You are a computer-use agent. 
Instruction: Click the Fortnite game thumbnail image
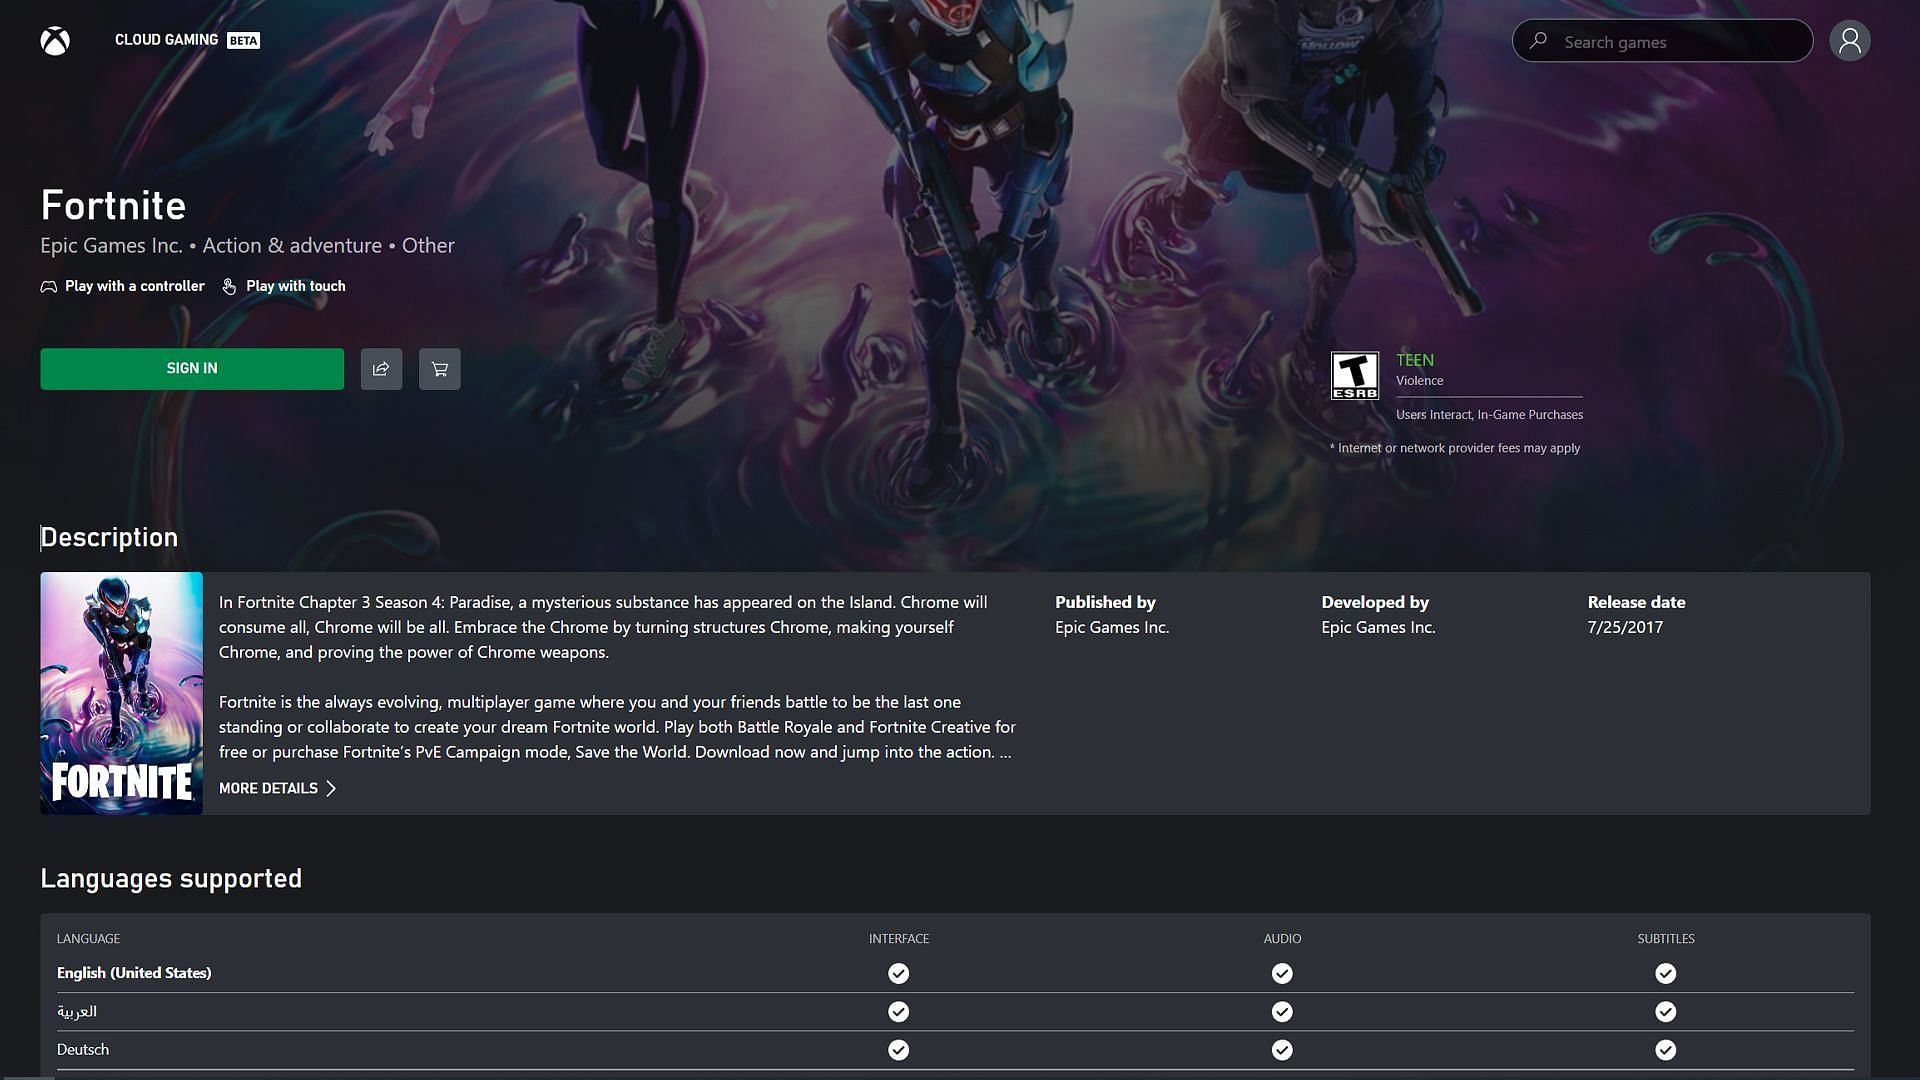tap(121, 692)
